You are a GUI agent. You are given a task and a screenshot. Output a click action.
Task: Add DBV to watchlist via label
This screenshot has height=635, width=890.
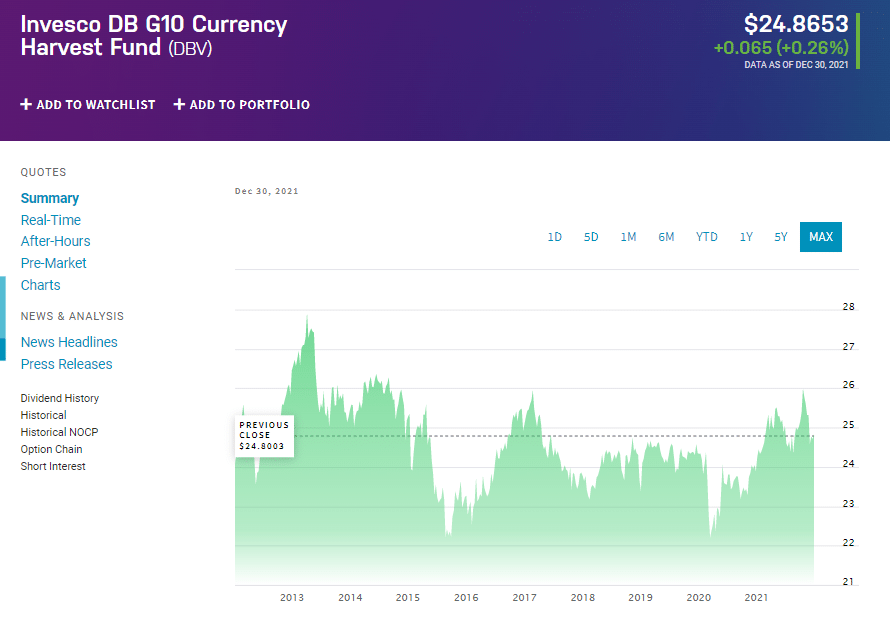96,105
